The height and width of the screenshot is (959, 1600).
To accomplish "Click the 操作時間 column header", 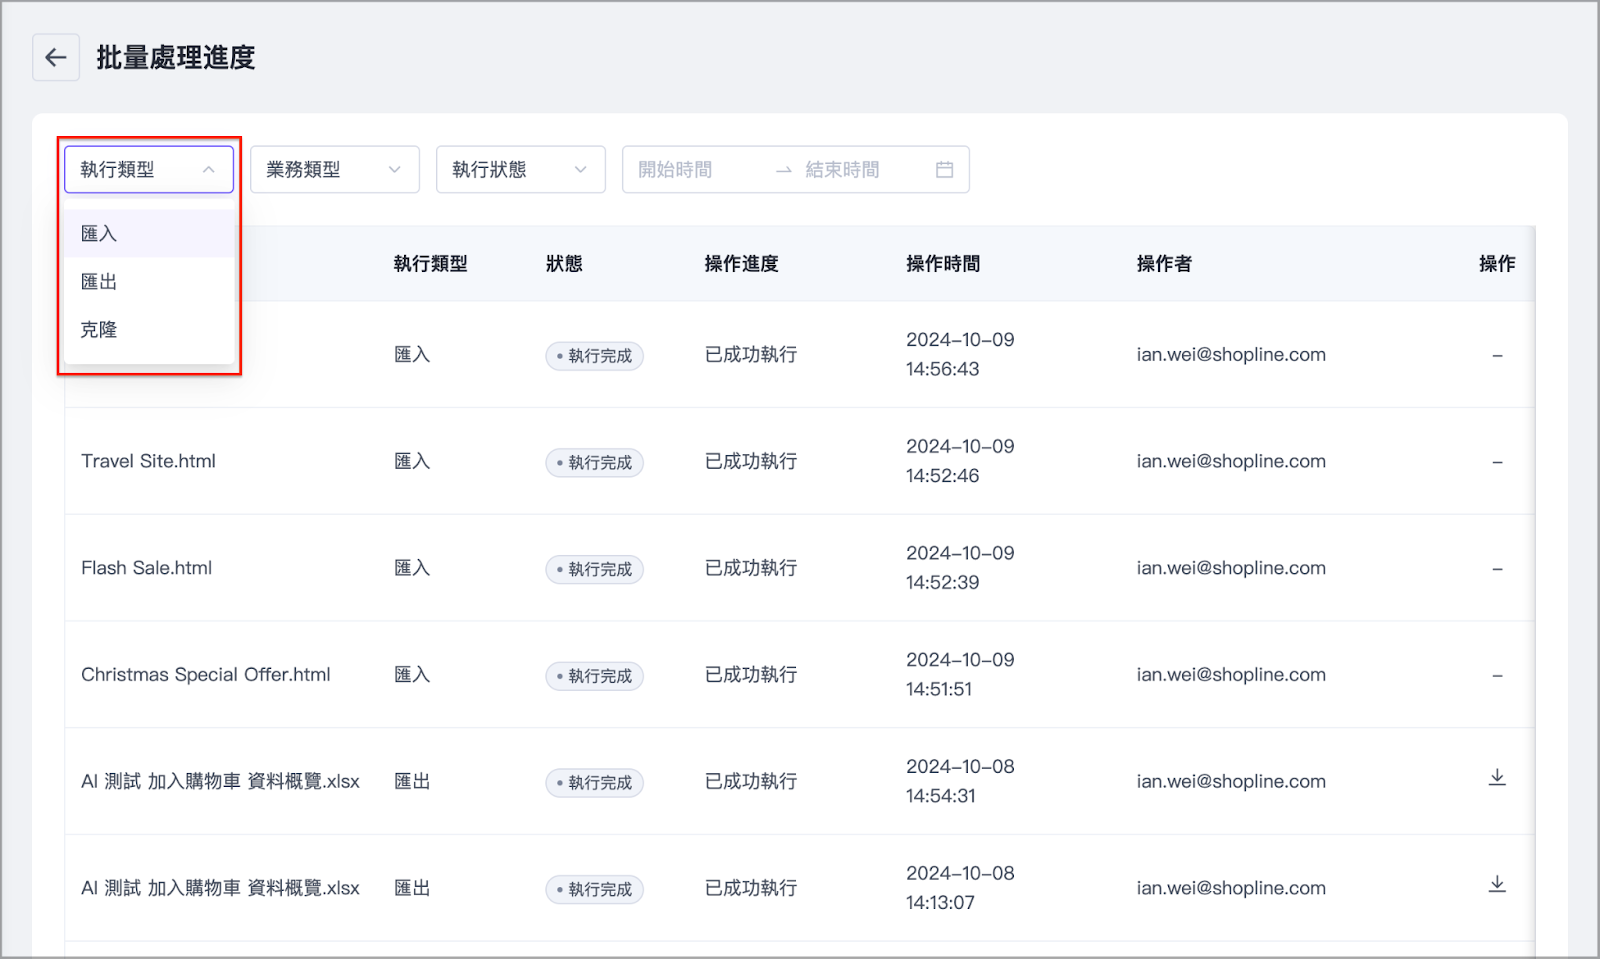I will click(942, 264).
